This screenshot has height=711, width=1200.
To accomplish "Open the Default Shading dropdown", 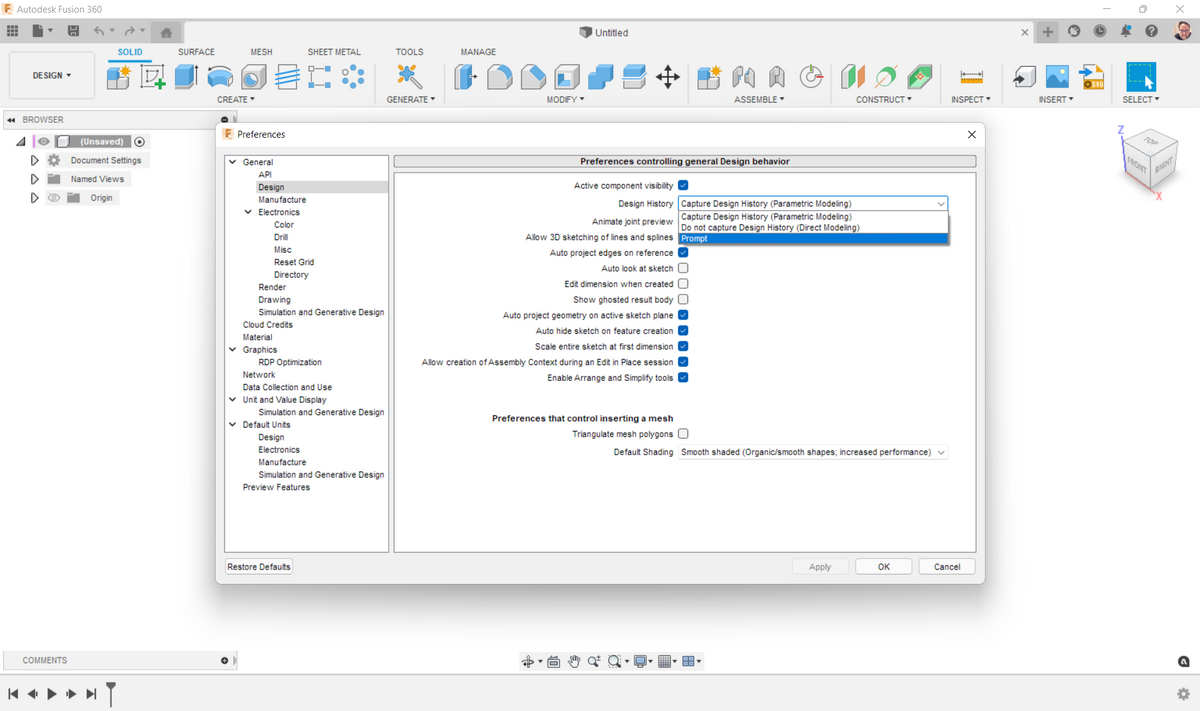I will 813,453.
